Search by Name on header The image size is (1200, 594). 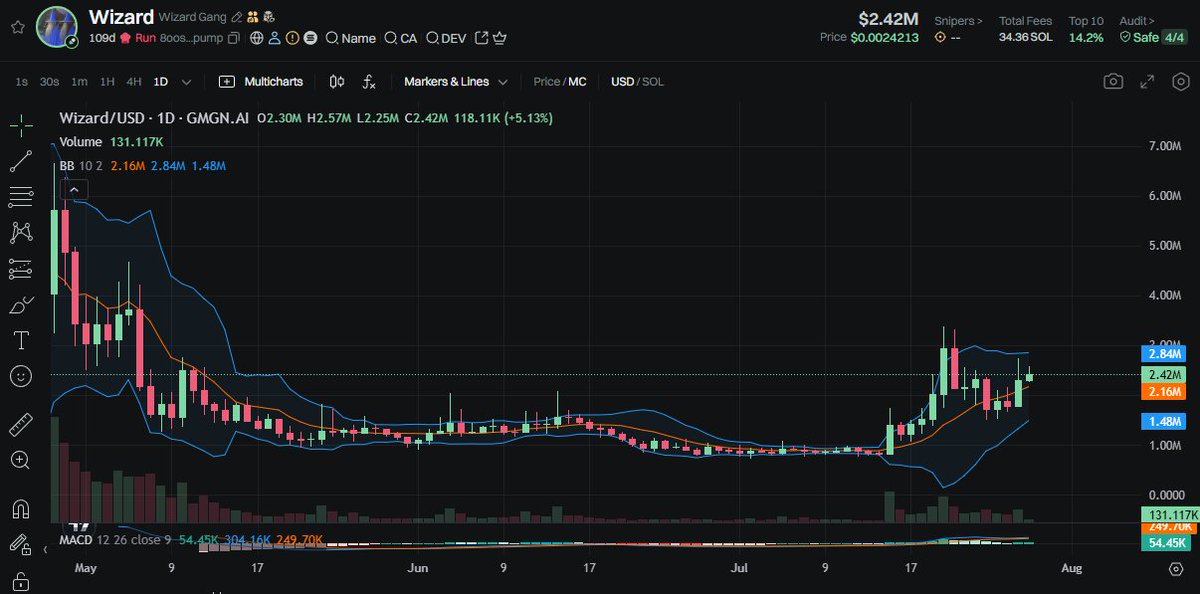[x=350, y=38]
